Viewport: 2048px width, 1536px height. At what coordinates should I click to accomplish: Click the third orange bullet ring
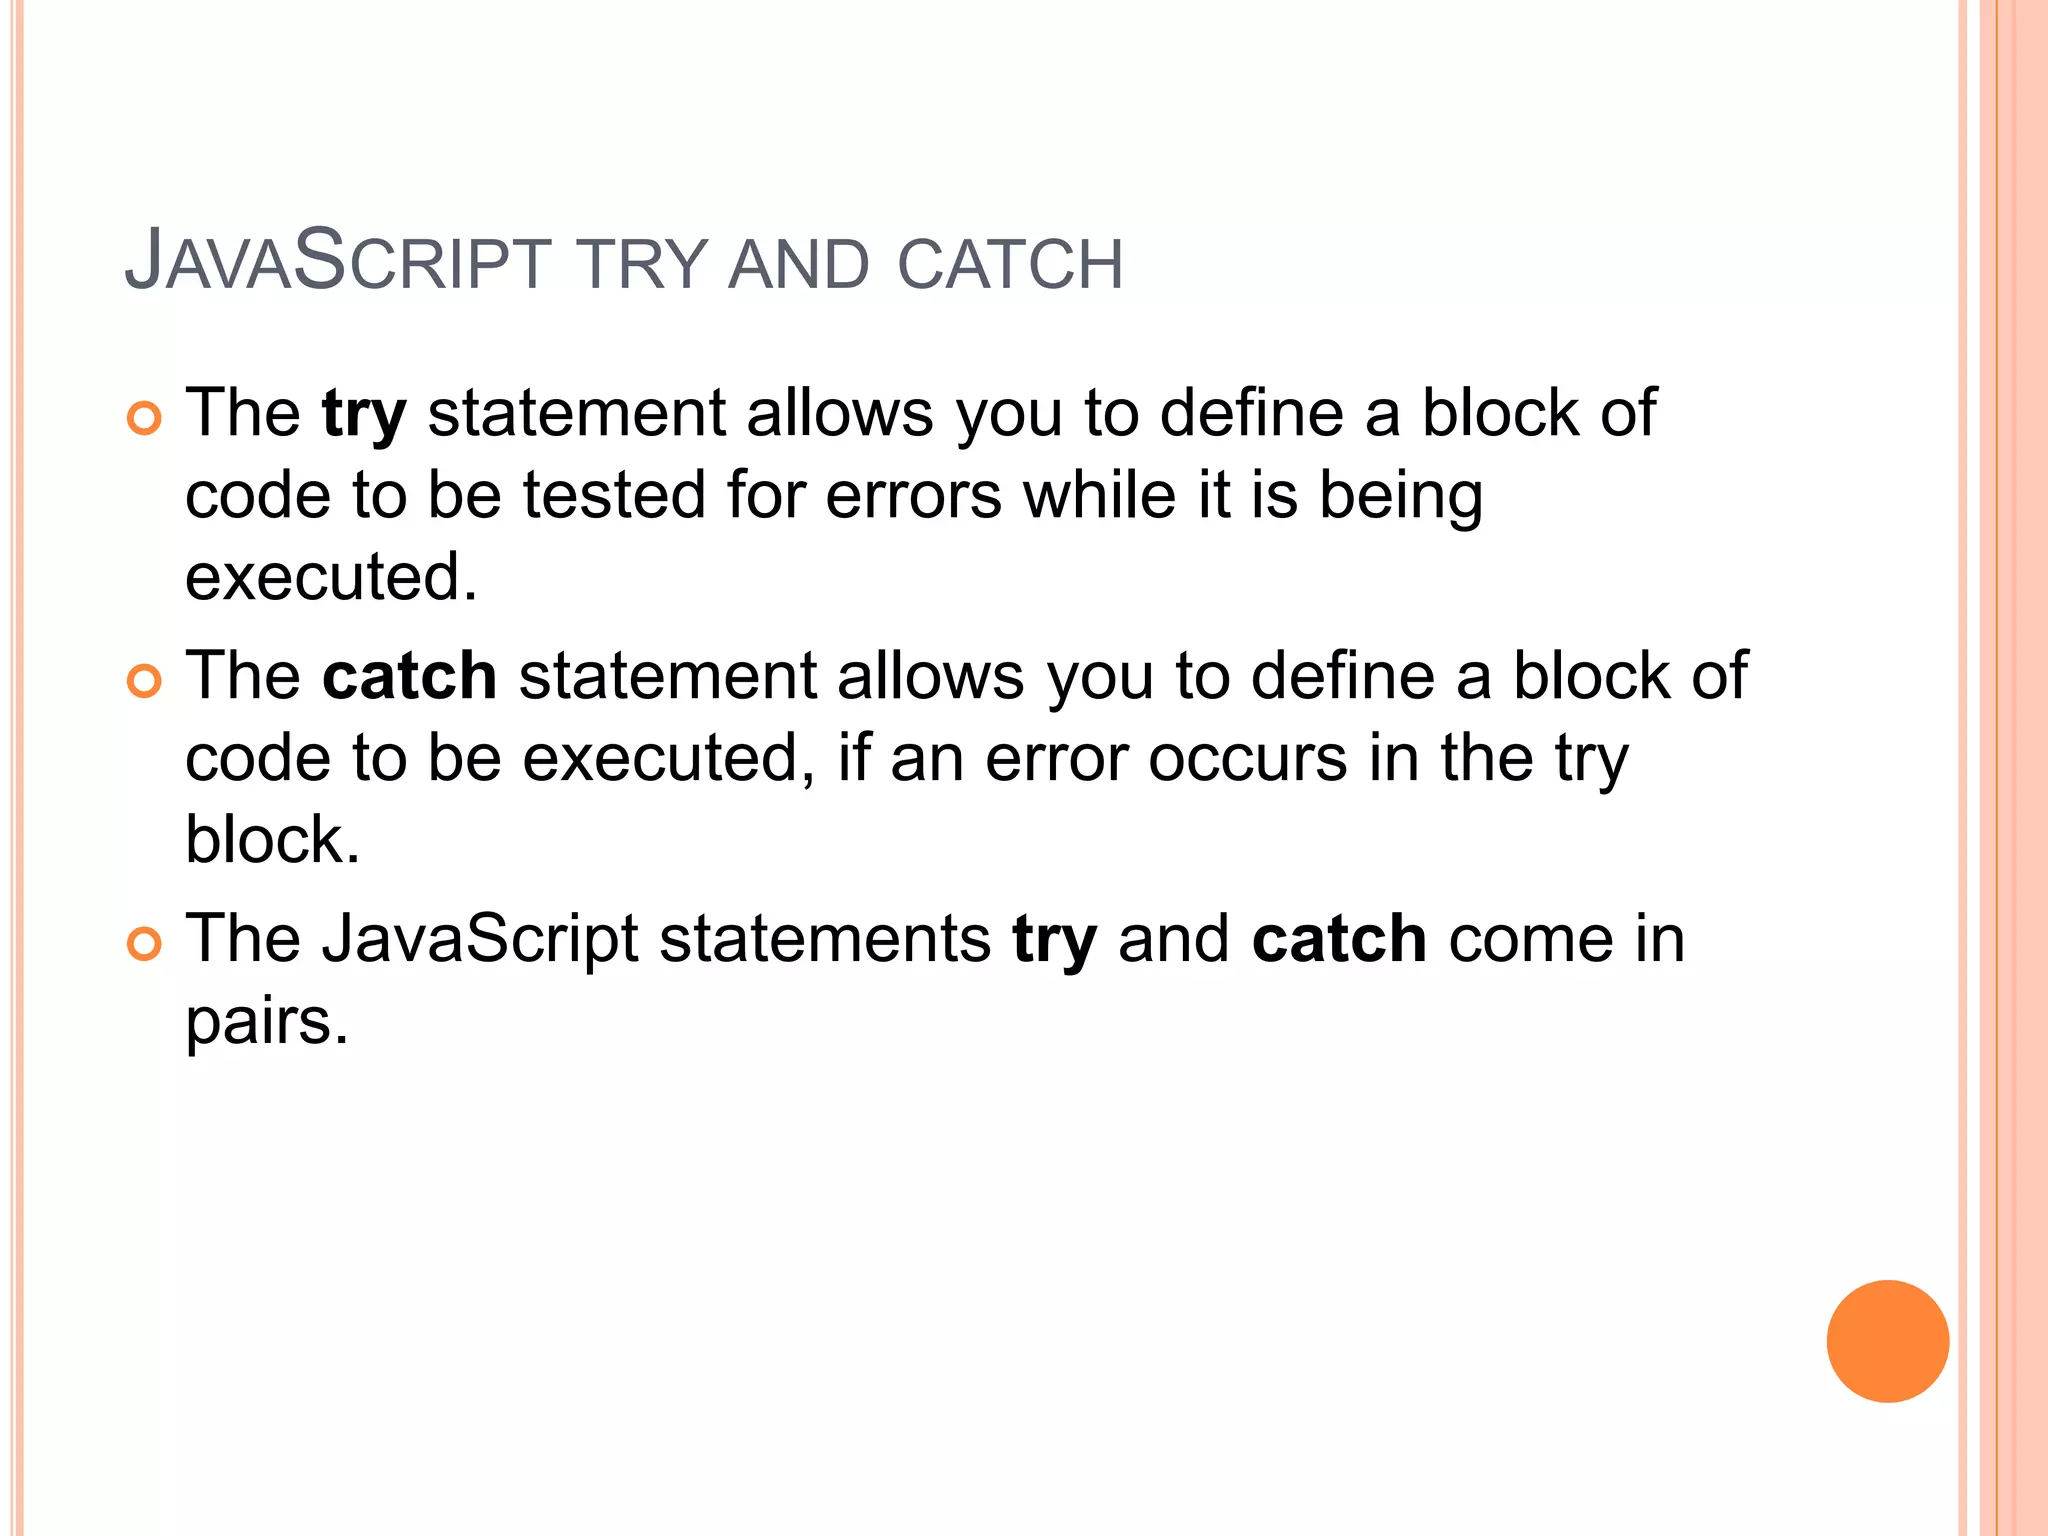point(144,944)
